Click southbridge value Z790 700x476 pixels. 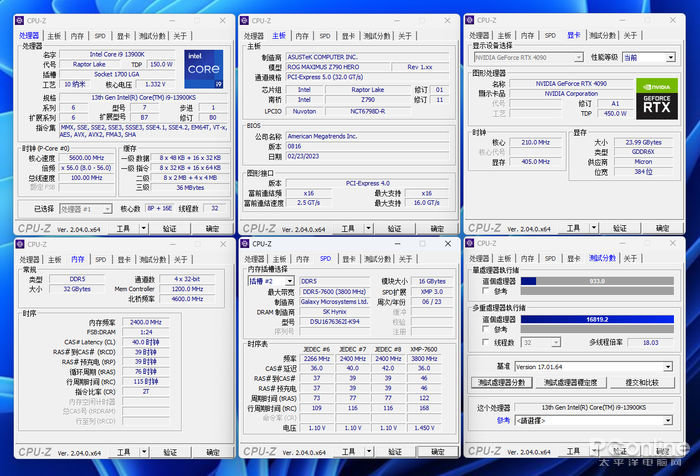pyautogui.click(x=368, y=100)
